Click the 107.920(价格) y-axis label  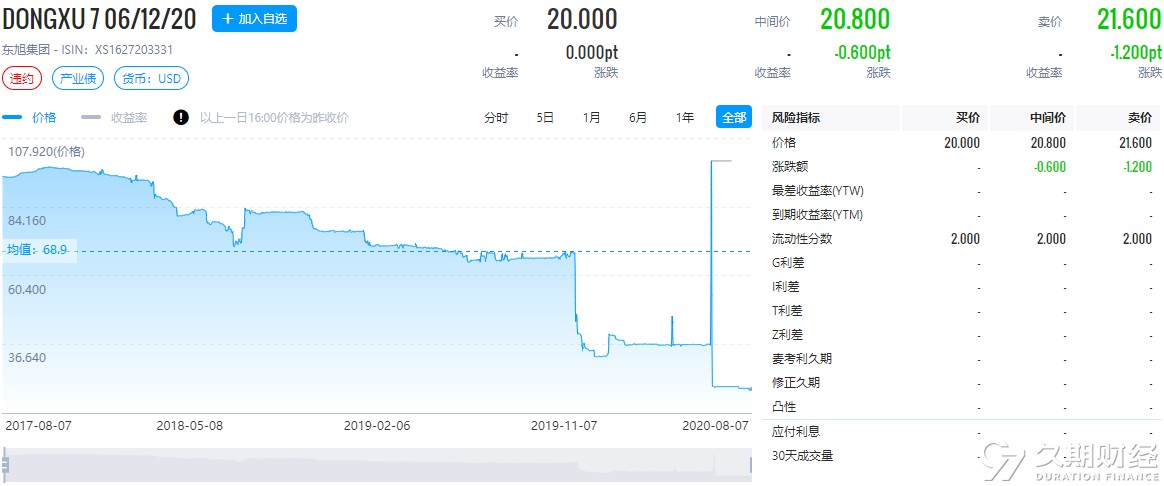pos(46,152)
